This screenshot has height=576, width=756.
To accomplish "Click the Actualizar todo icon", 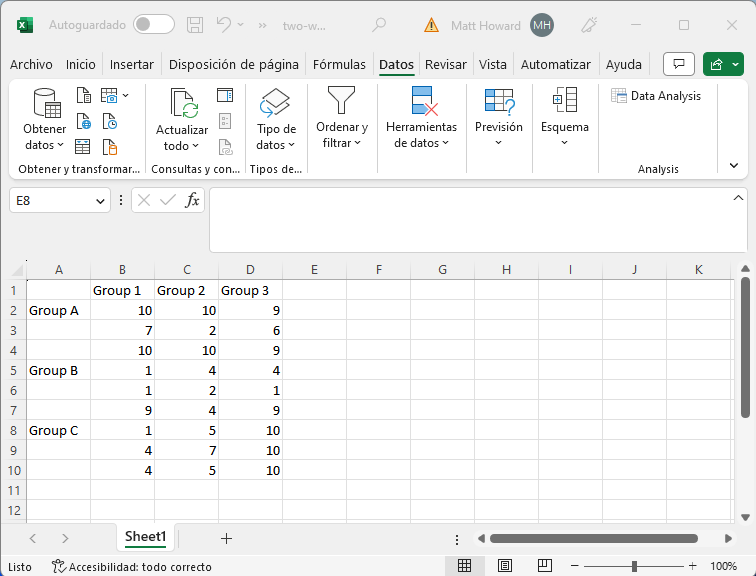I will tap(183, 103).
